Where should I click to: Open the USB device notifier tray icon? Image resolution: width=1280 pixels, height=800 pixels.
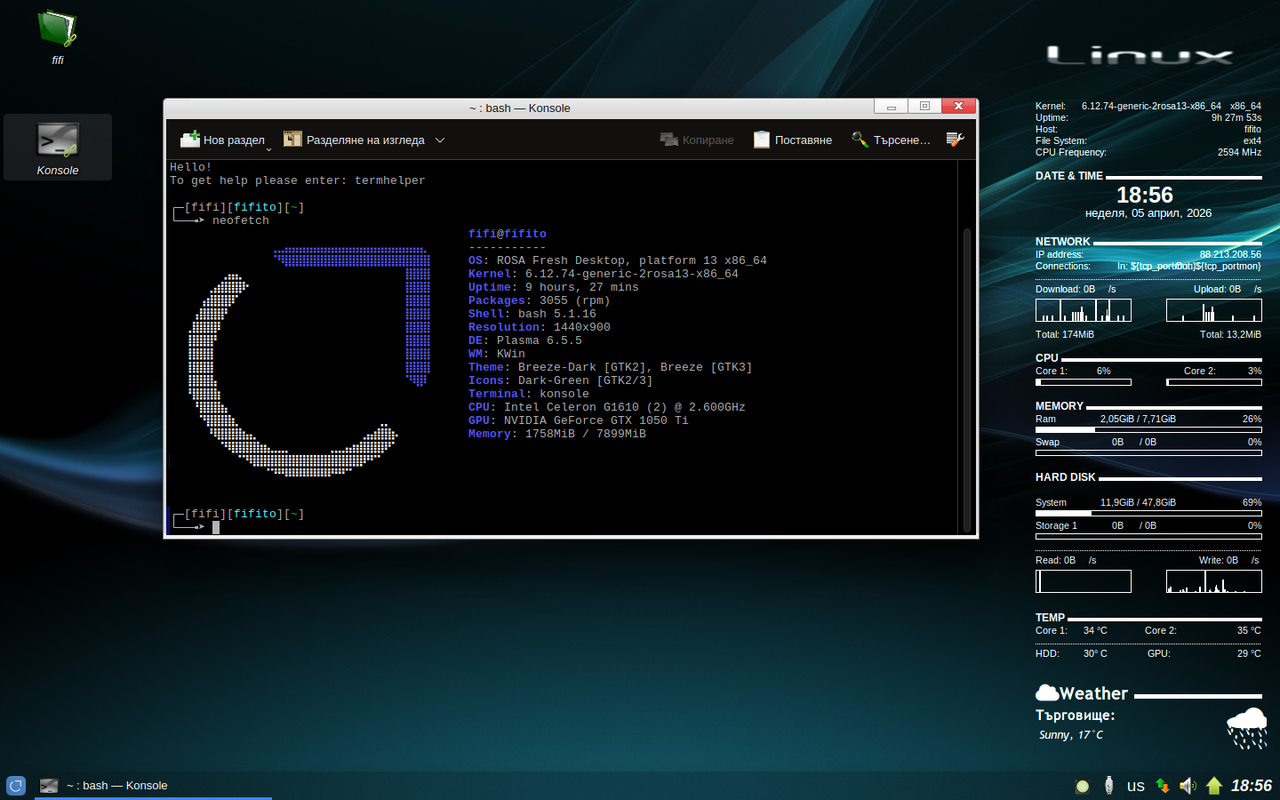click(1108, 786)
